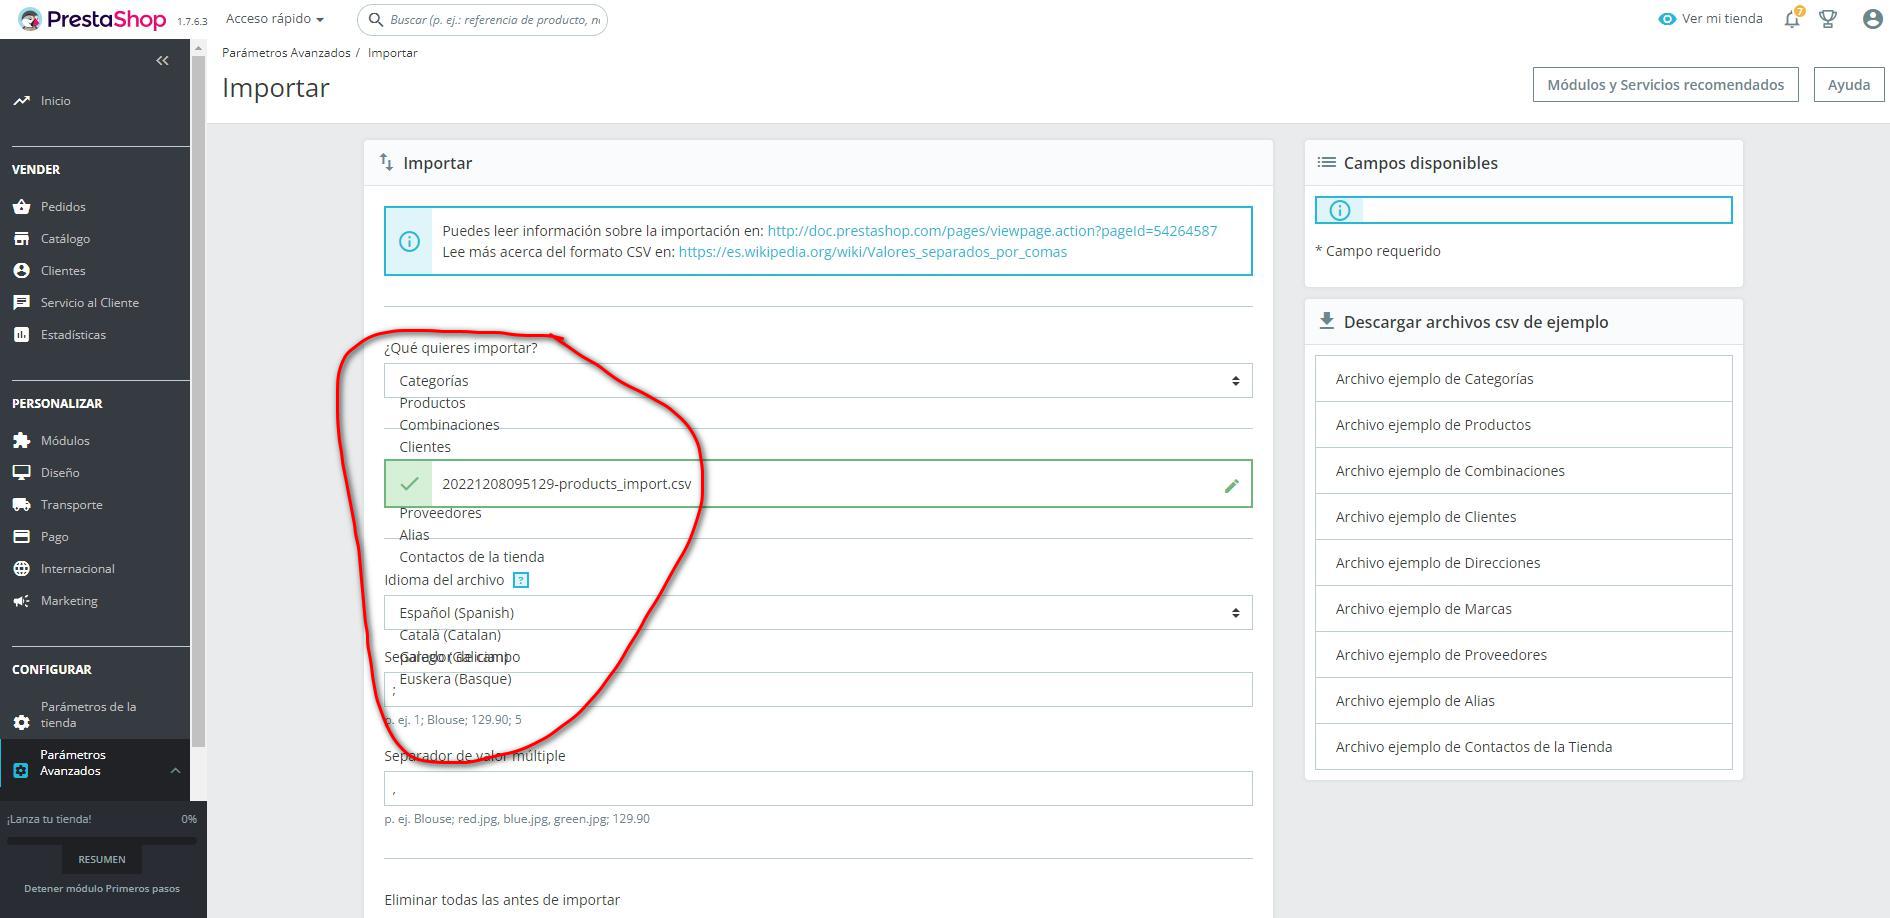Image resolution: width=1890 pixels, height=918 pixels.
Task: Click the PrestaShop logo
Action: 92,20
